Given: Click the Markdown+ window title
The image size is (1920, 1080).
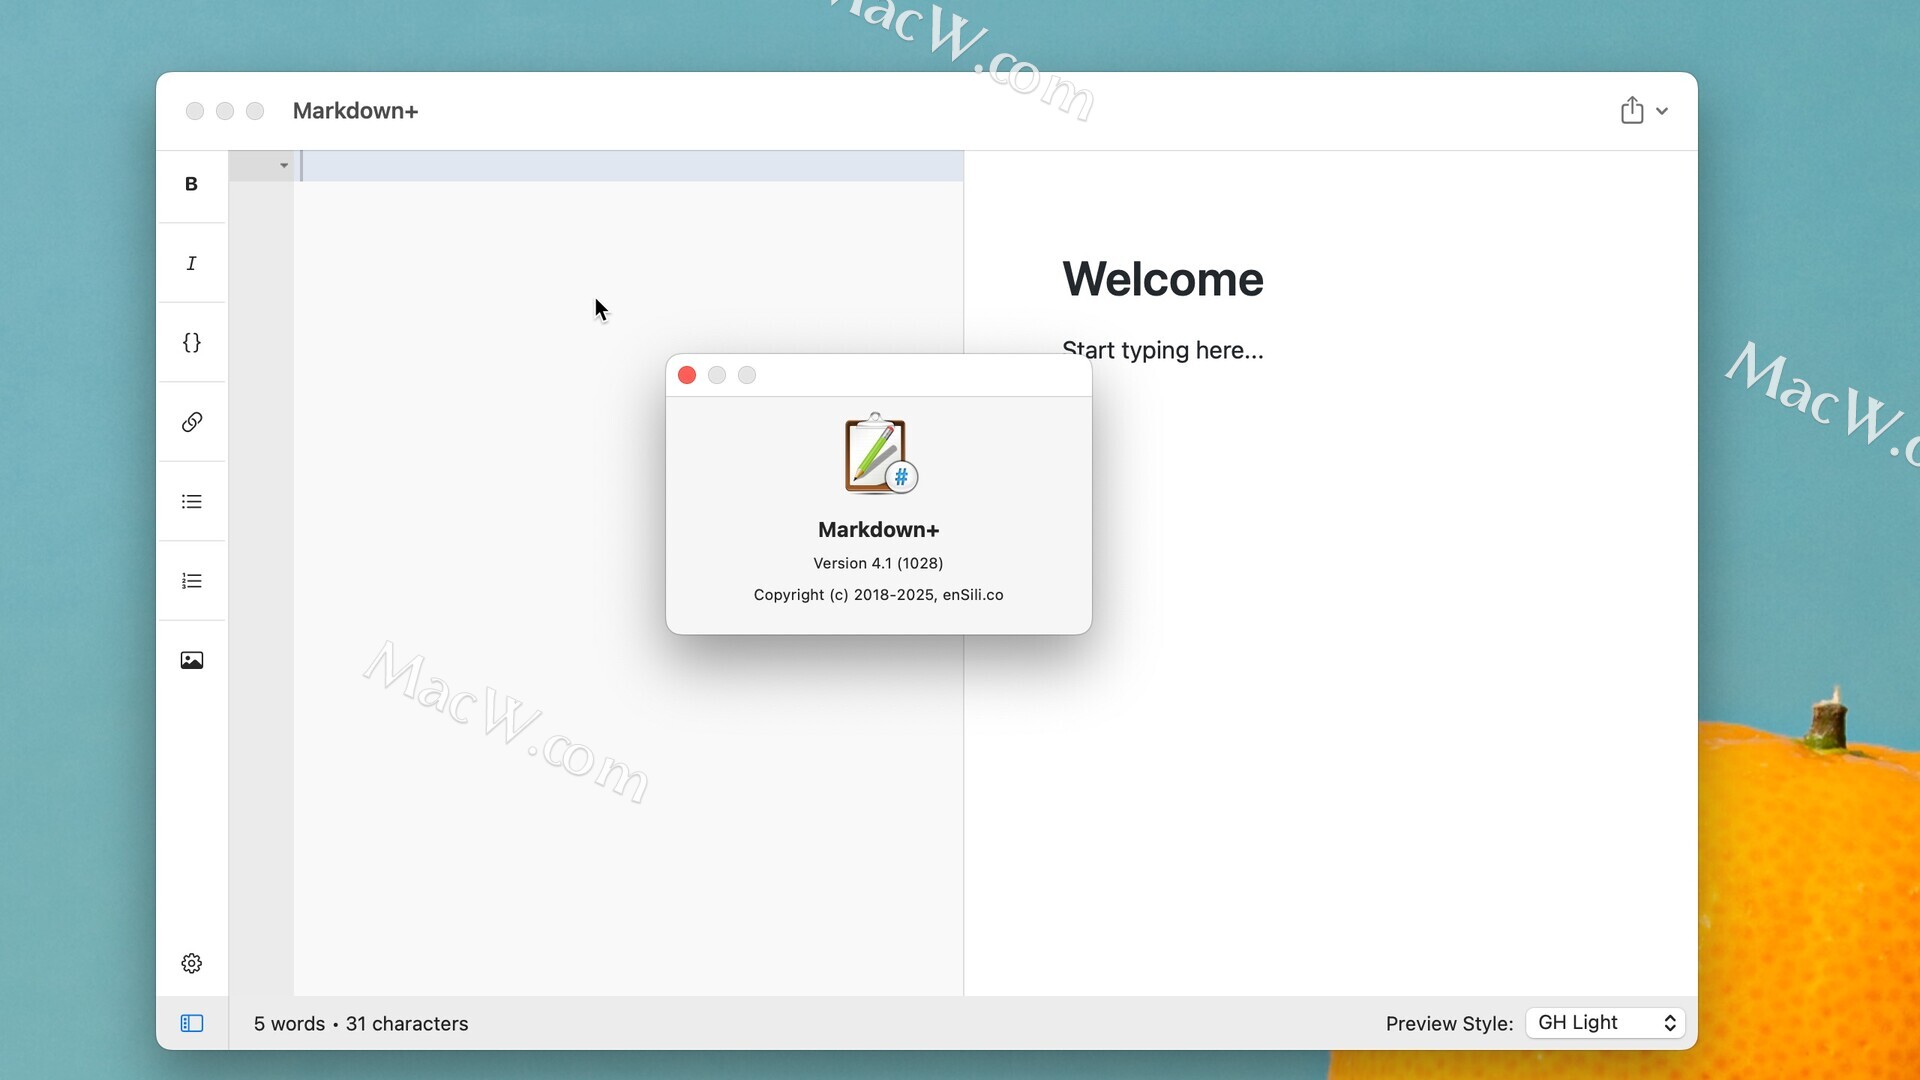Looking at the screenshot, I should coord(355,111).
